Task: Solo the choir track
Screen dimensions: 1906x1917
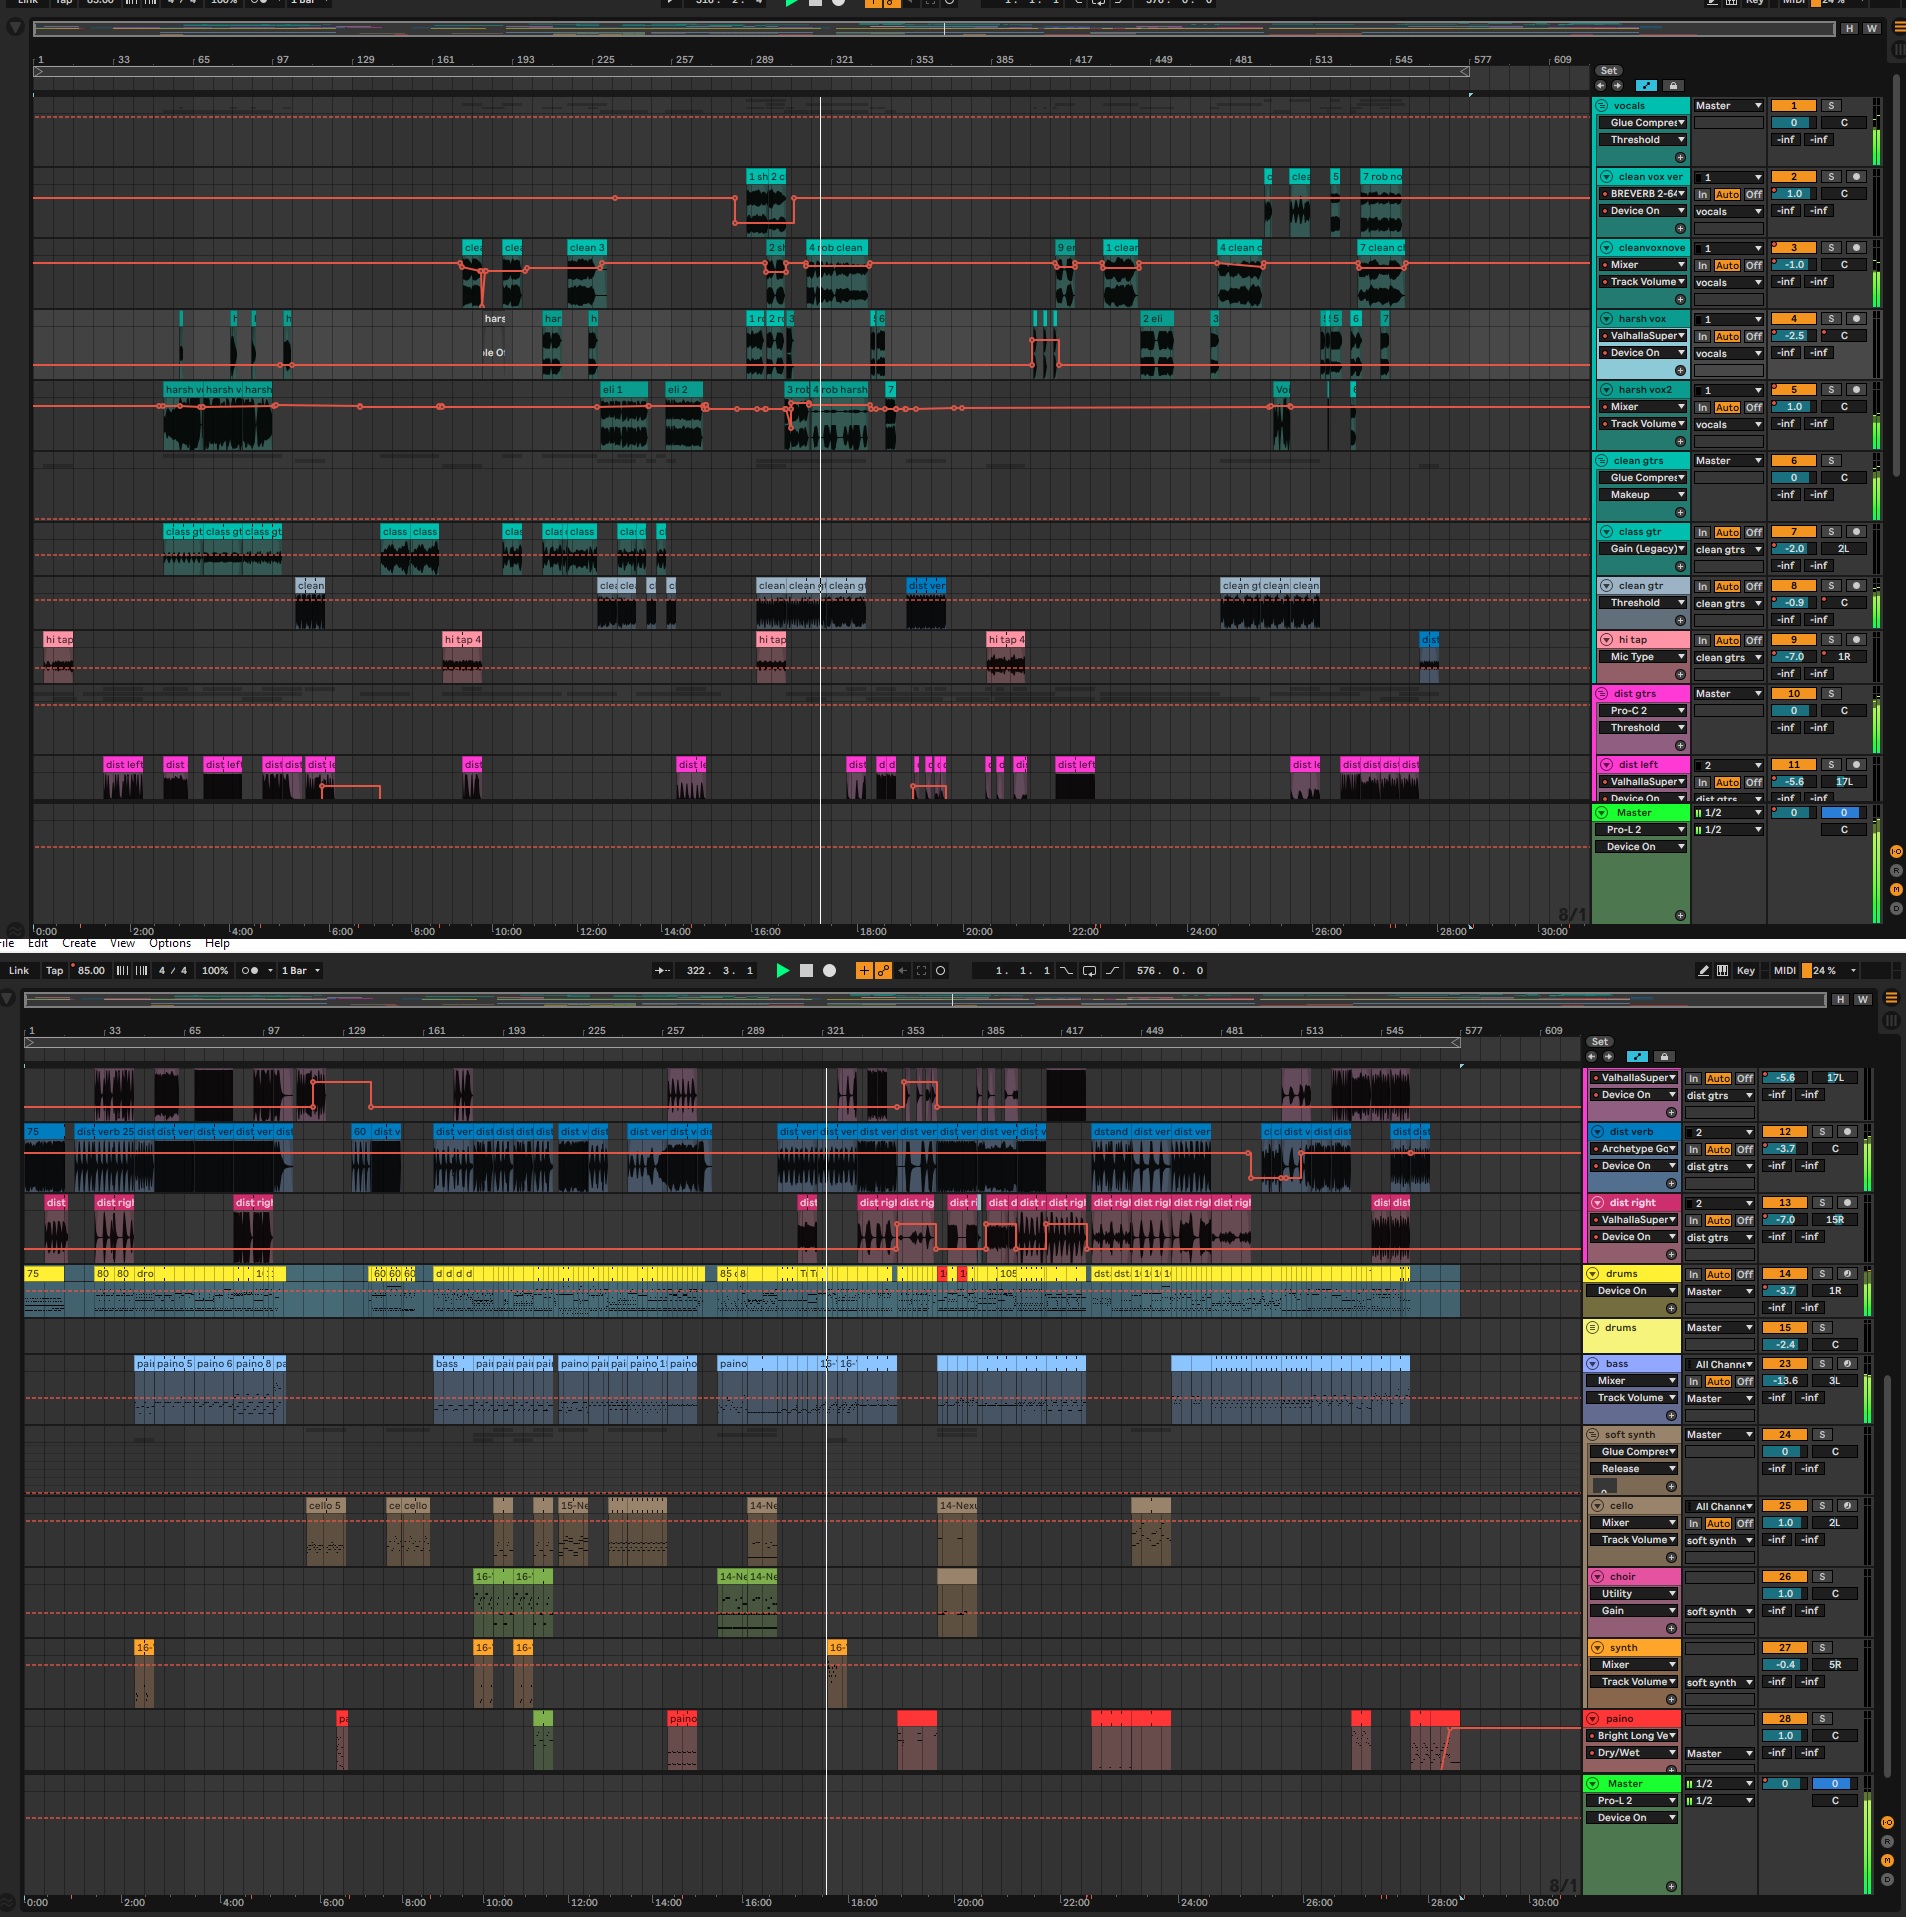Action: pos(1822,1577)
